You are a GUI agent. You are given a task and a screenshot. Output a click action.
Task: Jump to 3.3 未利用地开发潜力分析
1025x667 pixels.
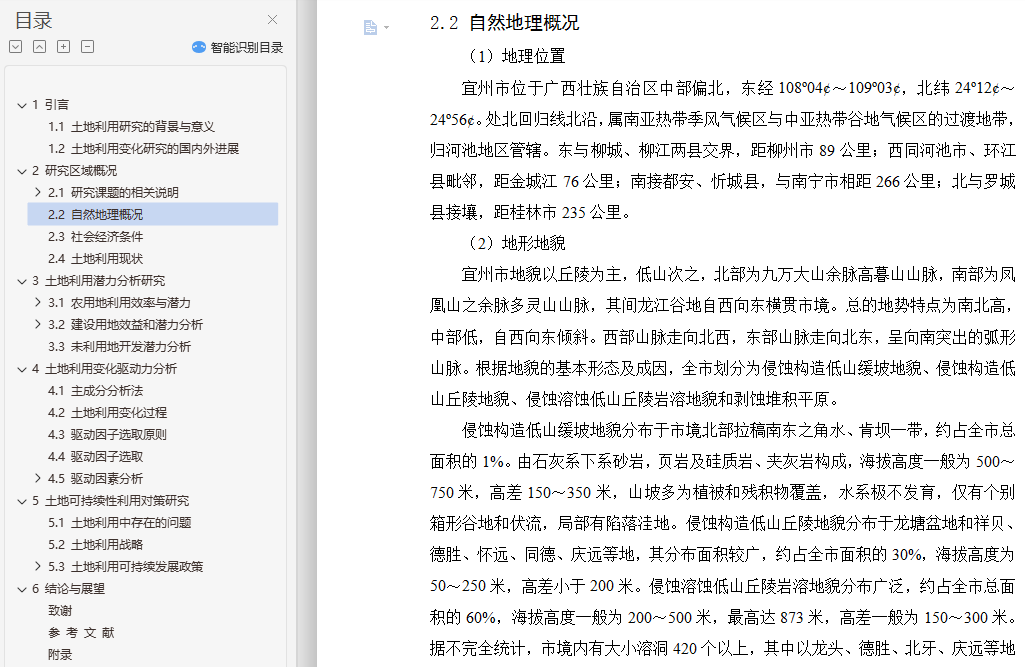coord(119,347)
